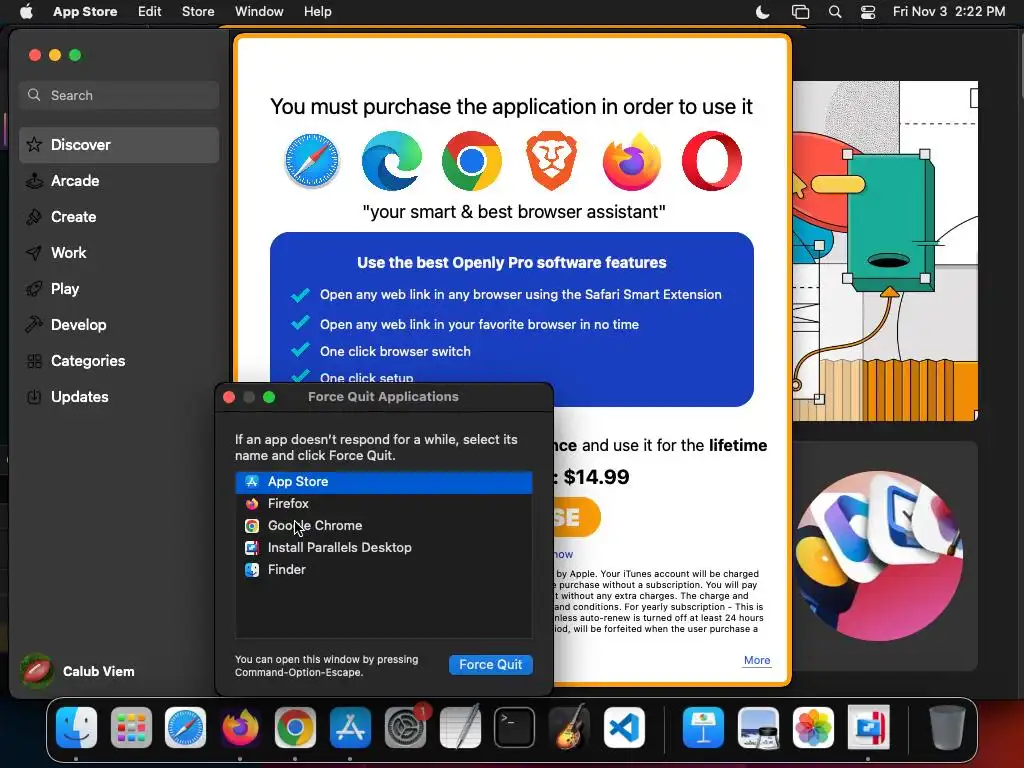1024x768 pixels.
Task: Select App Store in Force Quit list
Action: pos(384,482)
